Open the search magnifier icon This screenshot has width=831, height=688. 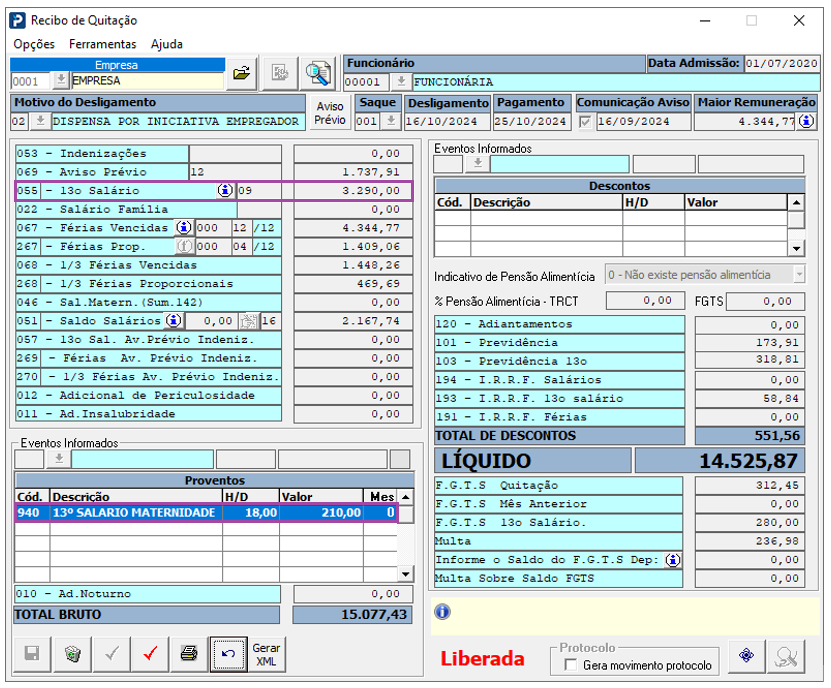(318, 73)
